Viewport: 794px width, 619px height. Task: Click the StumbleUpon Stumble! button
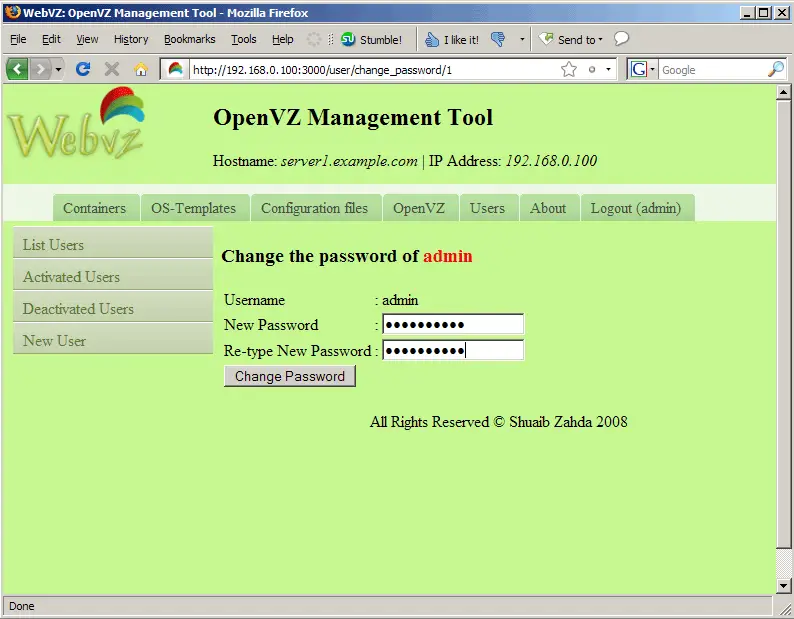click(x=371, y=40)
